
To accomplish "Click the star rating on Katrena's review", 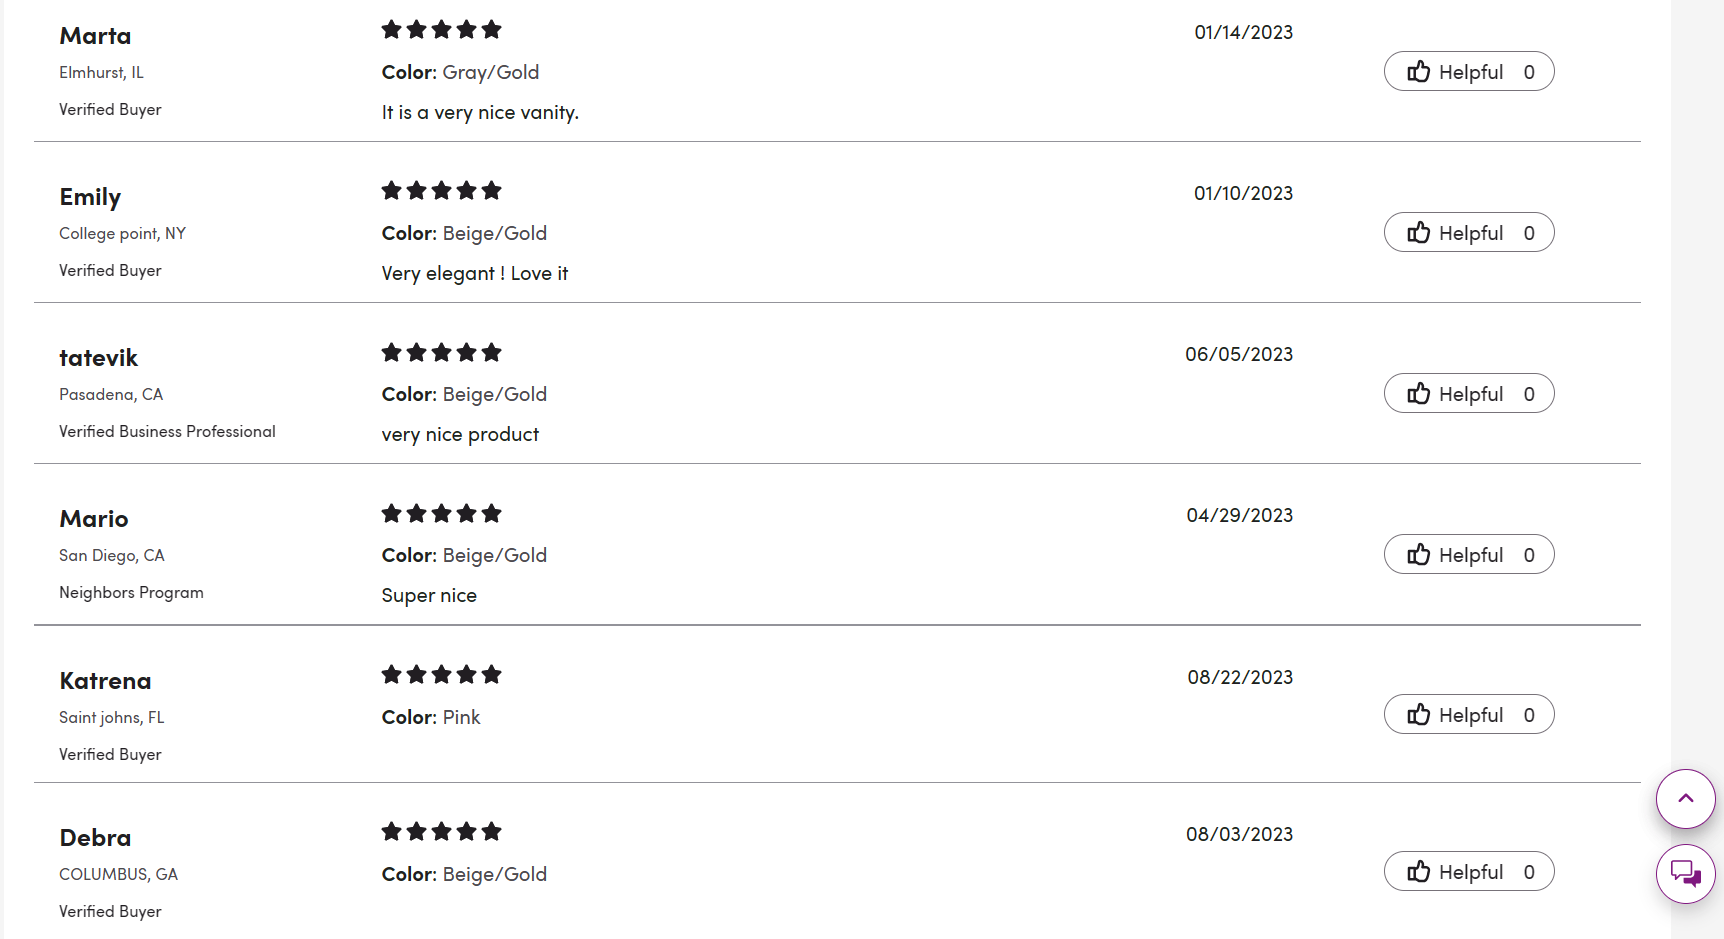I will (x=441, y=675).
